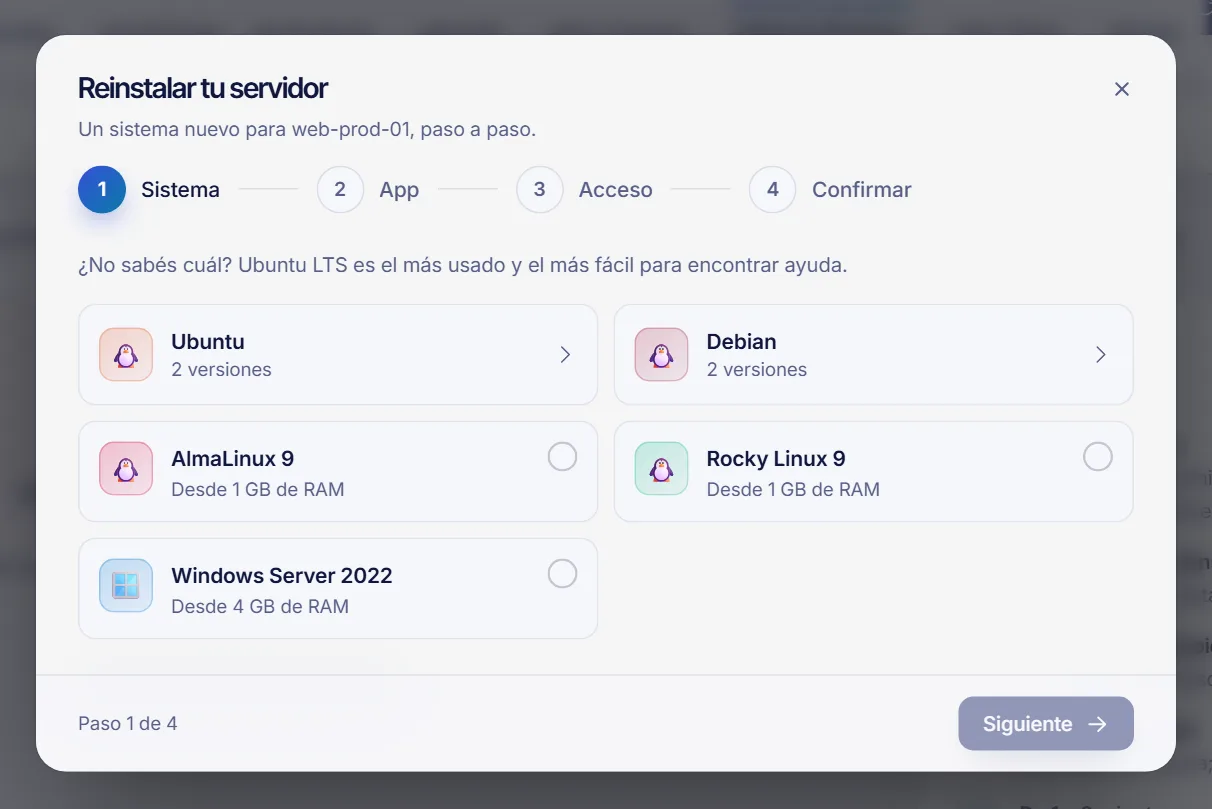1212x809 pixels.
Task: Click "Desde 1 GB de RAM" under Rocky Linux 9
Action: tap(793, 490)
